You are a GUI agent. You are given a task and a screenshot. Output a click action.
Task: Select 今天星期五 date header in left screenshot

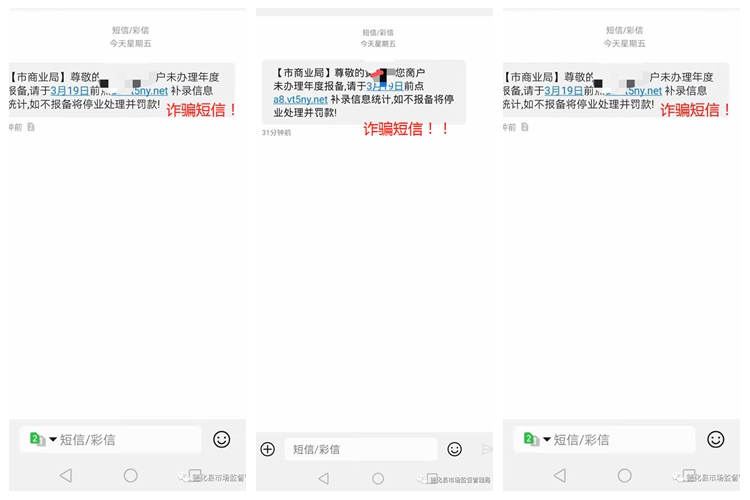(x=131, y=44)
